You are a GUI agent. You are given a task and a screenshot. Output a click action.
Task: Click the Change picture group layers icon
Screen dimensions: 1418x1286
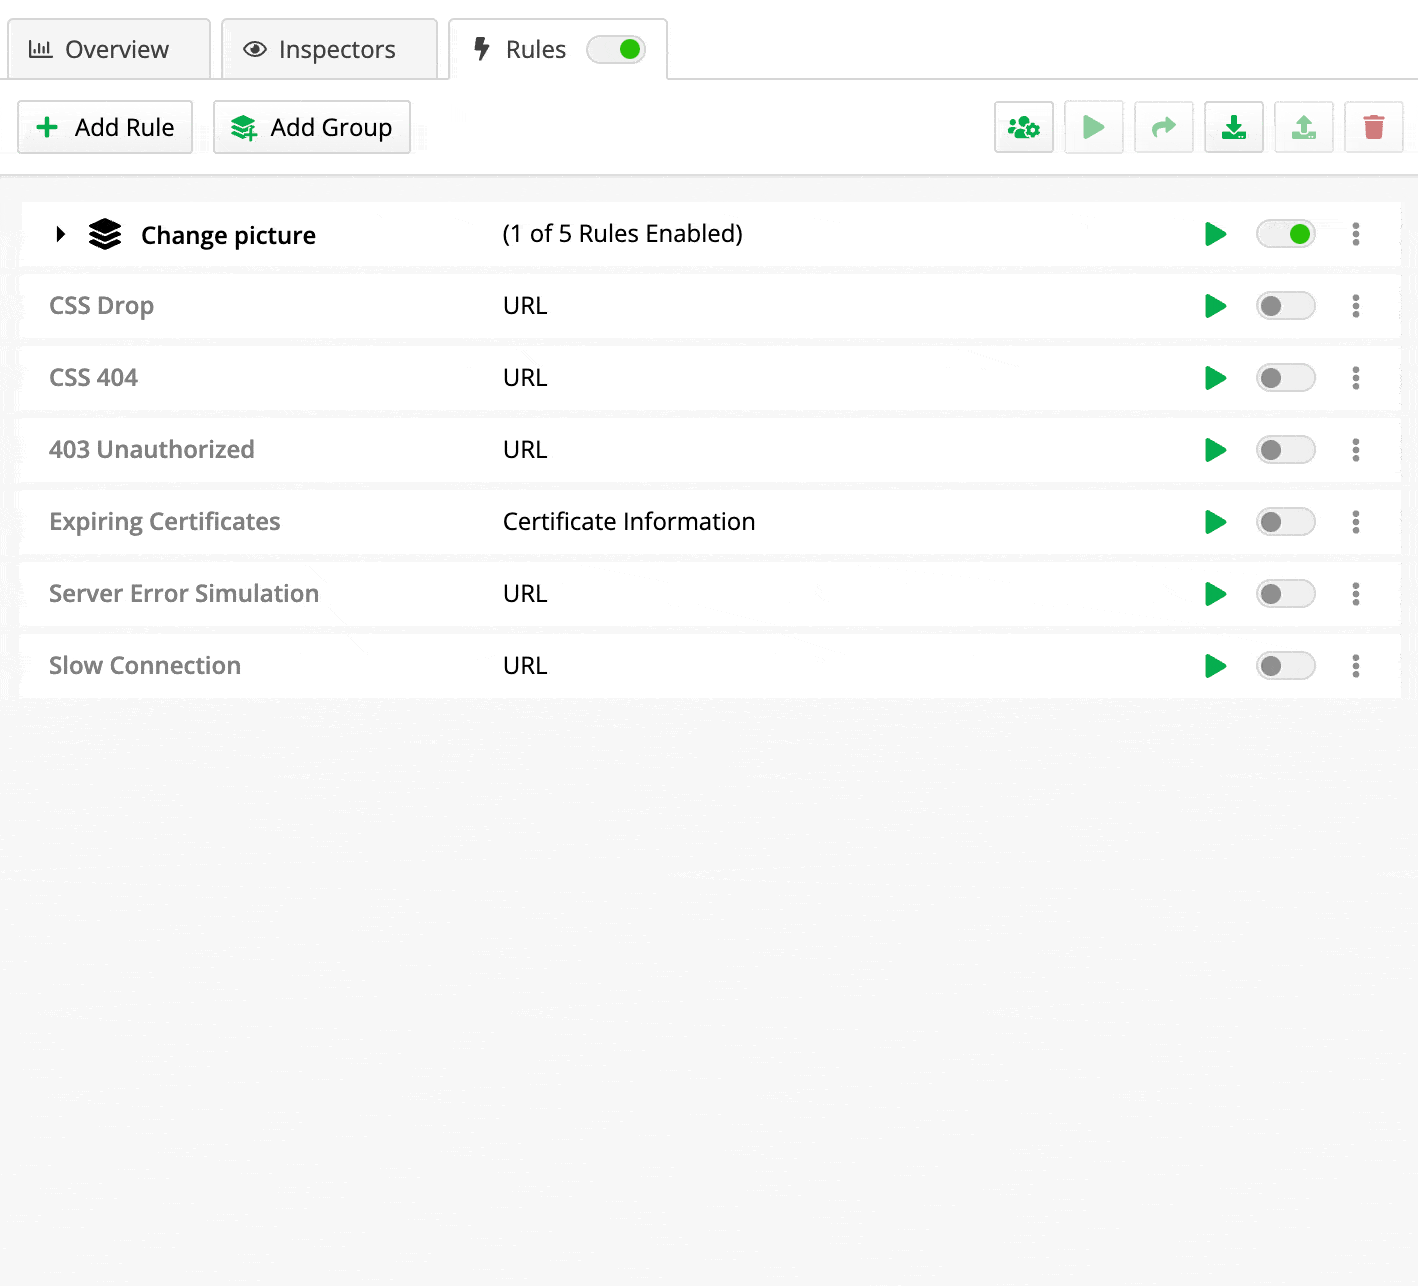coord(105,234)
